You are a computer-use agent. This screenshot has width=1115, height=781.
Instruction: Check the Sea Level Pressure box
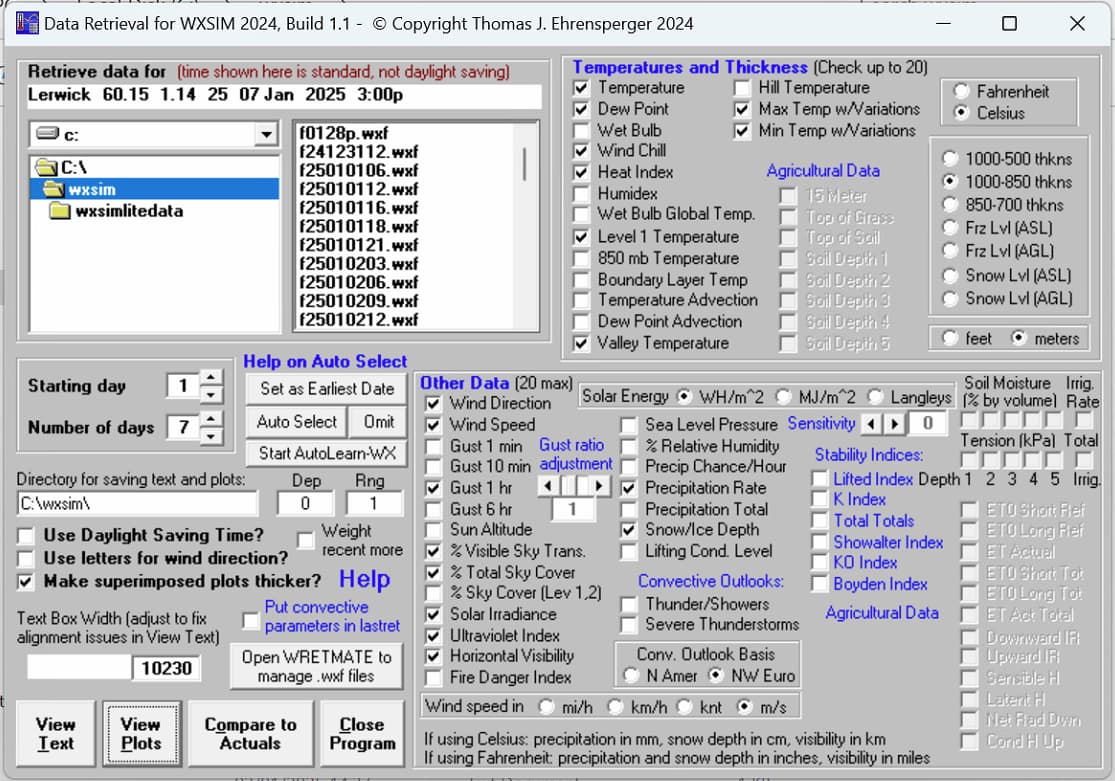pyautogui.click(x=629, y=425)
